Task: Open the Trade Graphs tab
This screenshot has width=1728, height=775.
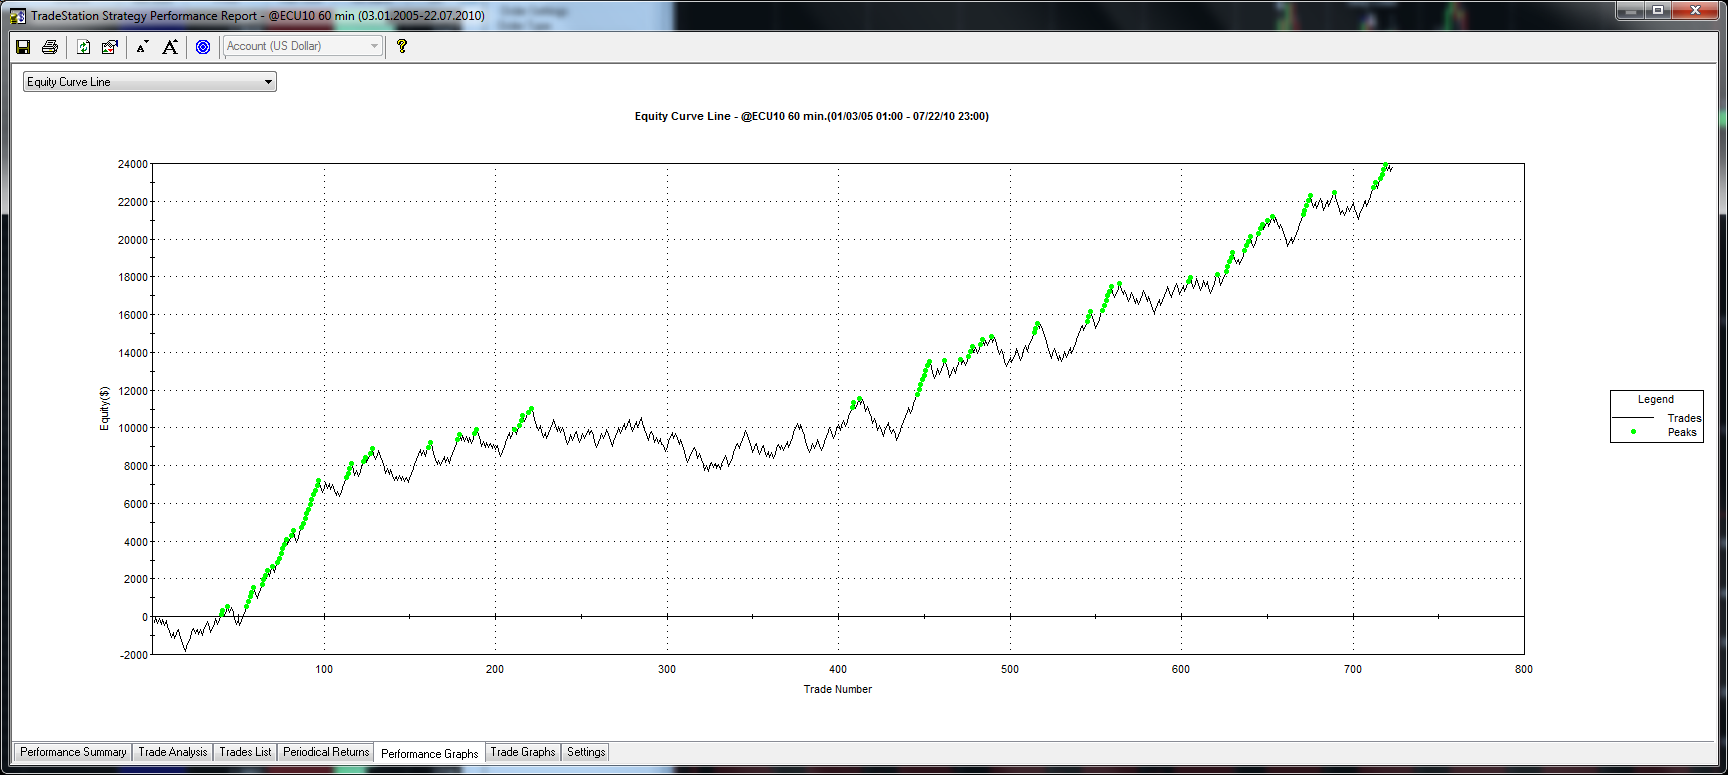Action: pyautogui.click(x=522, y=752)
